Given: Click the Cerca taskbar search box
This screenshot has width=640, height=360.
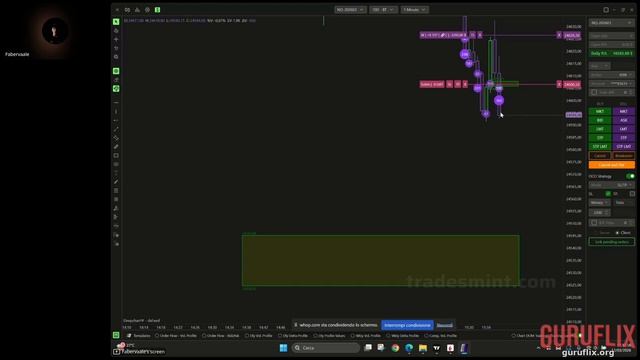Looking at the screenshot, I should [x=326, y=348].
